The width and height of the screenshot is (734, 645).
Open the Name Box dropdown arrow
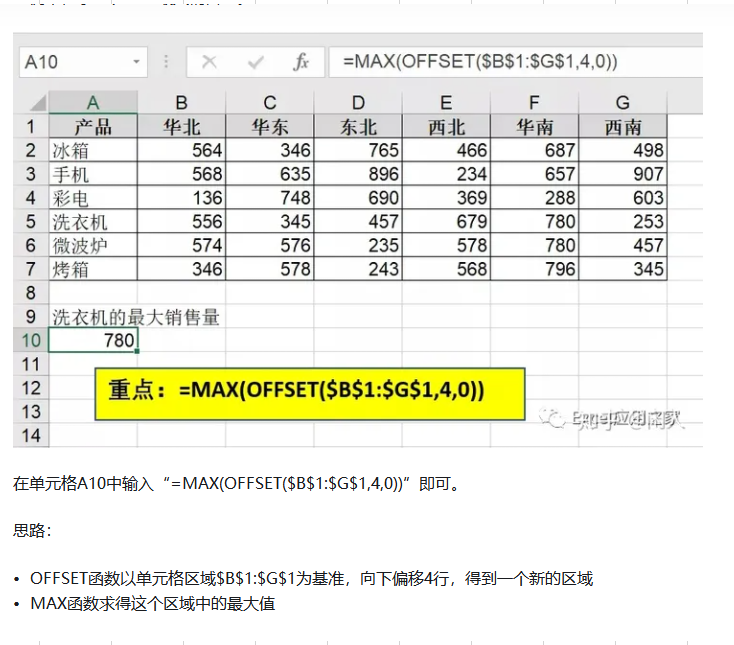[137, 62]
